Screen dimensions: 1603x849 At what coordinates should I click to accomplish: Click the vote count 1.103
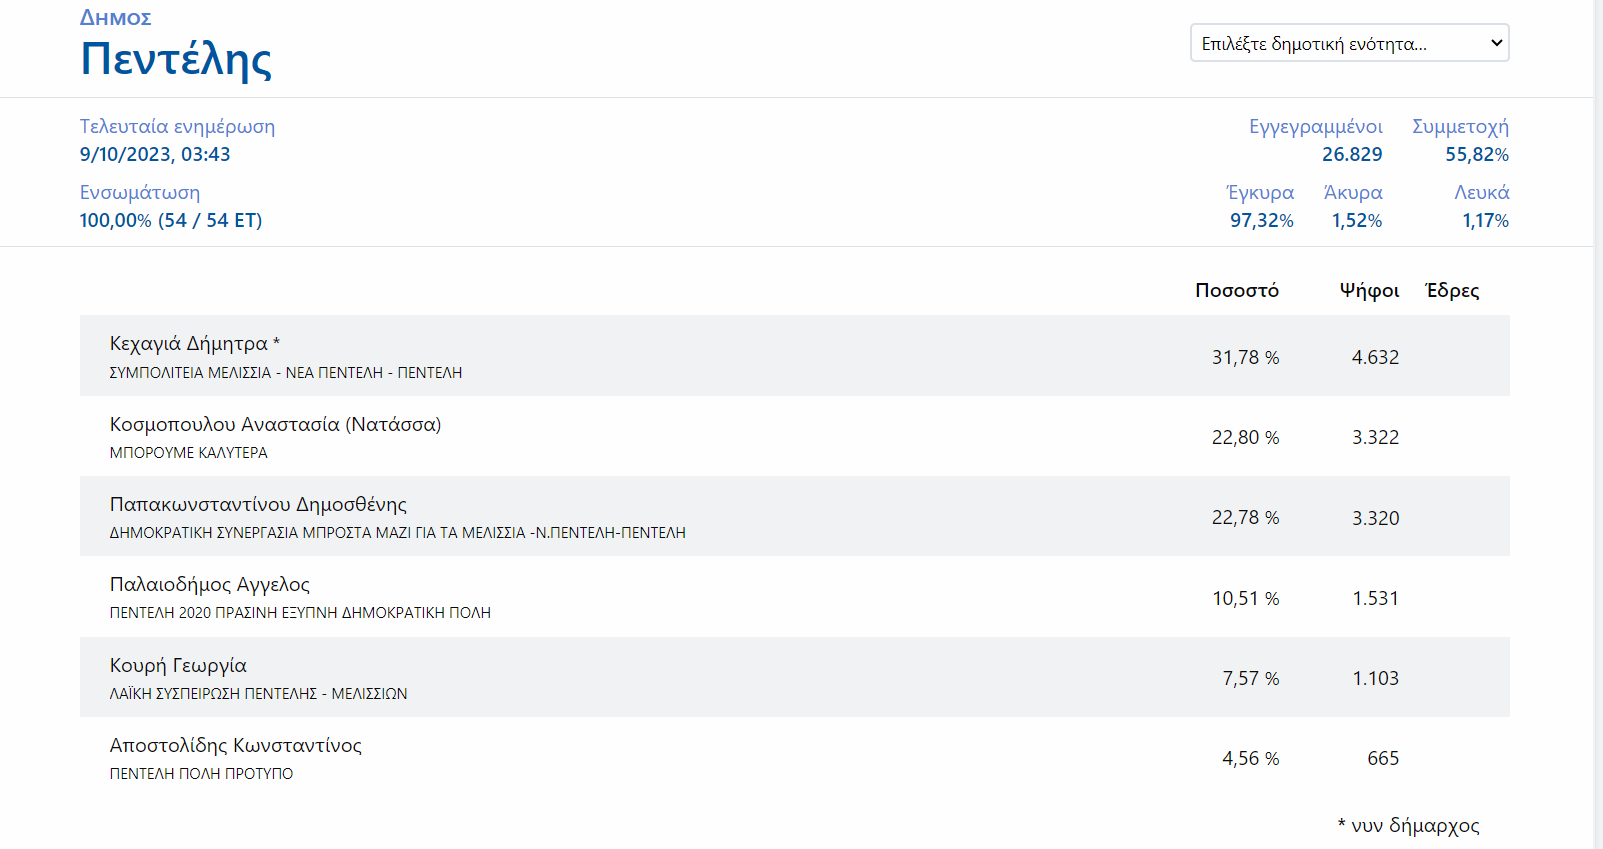pos(1375,679)
